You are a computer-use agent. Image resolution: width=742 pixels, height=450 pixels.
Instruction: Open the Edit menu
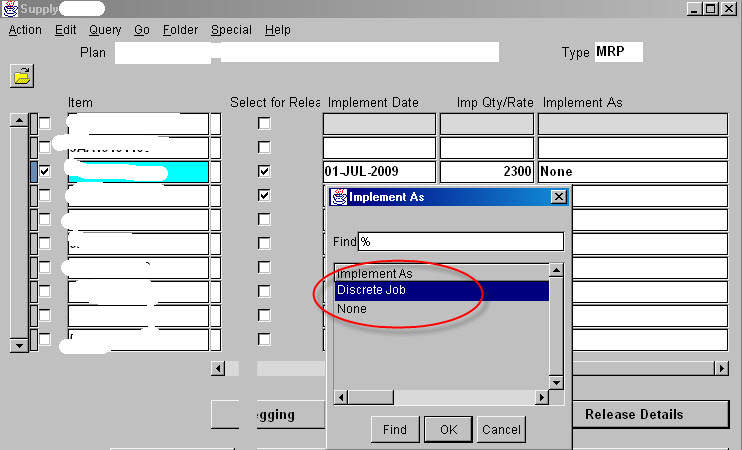pos(65,30)
